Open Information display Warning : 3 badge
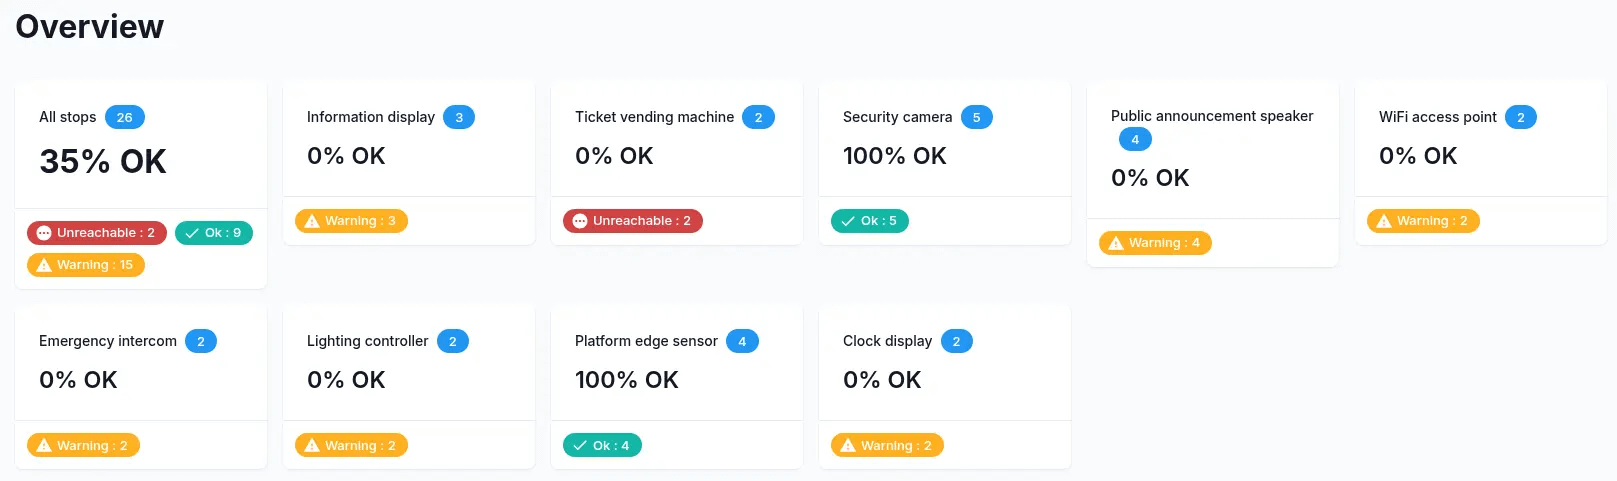Screen dimensions: 1617x481 tap(351, 221)
